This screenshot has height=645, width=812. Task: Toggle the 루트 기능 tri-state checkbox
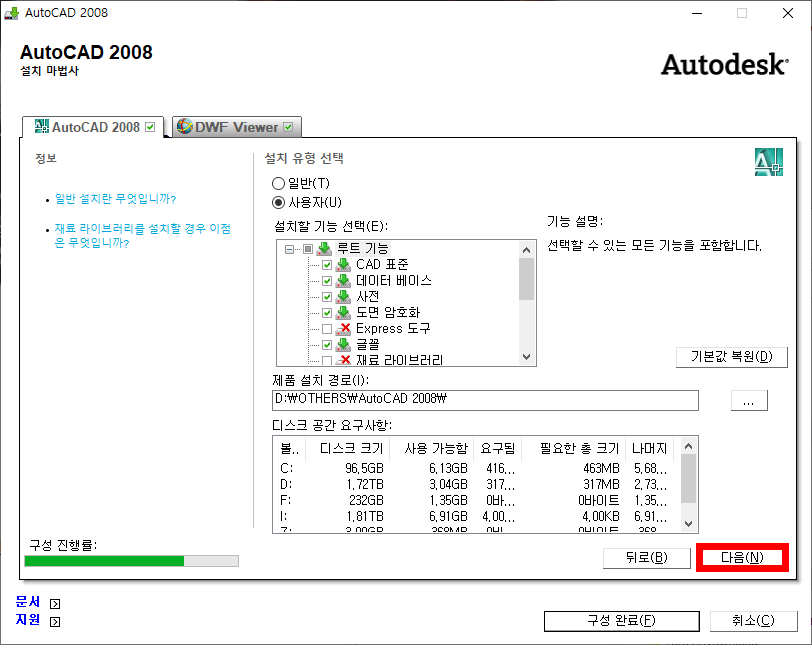(x=308, y=249)
